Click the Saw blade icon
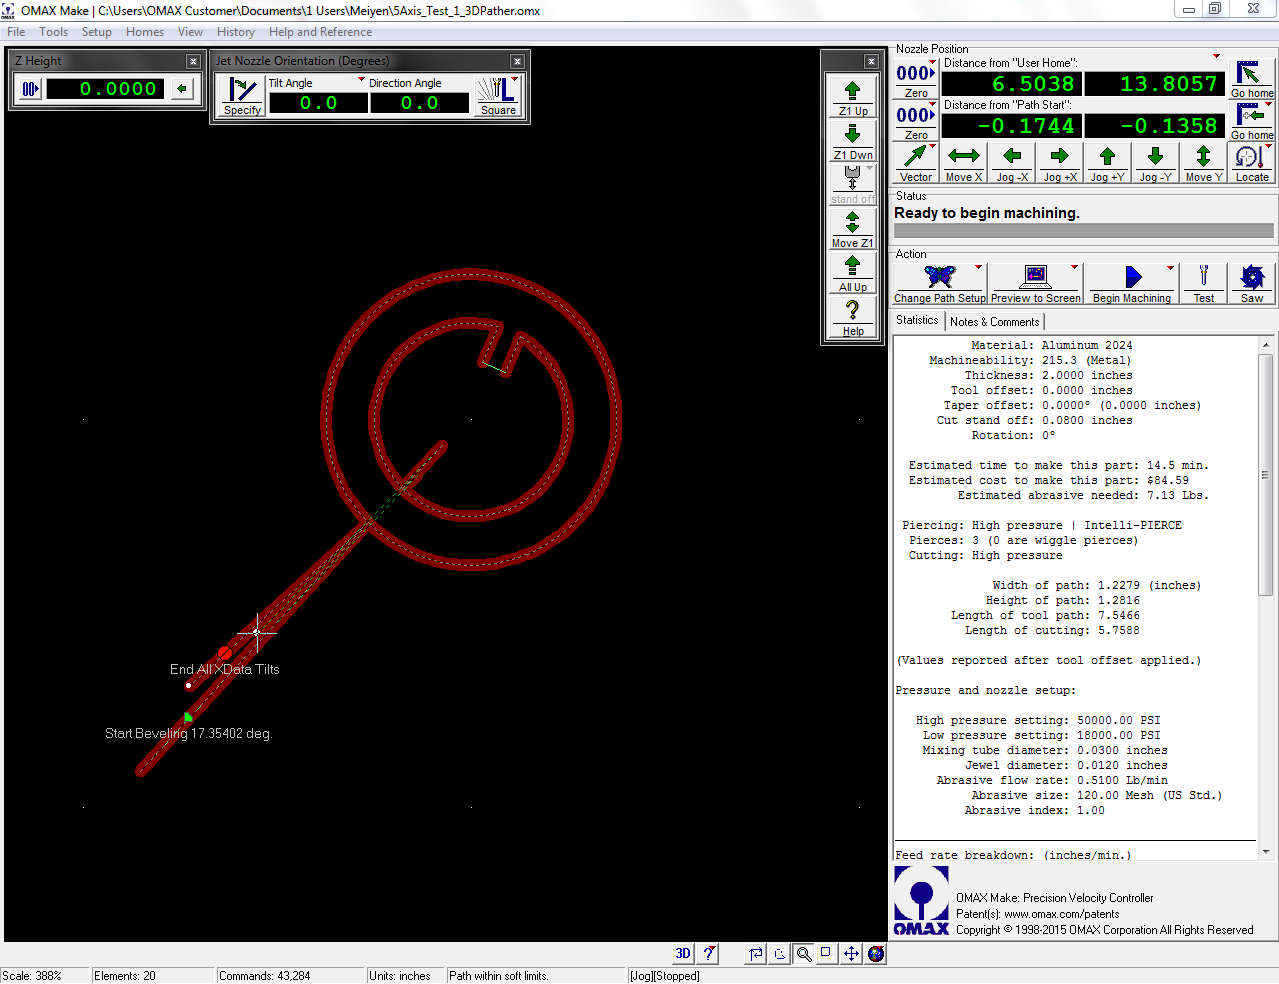The width and height of the screenshot is (1279, 984). point(1252,277)
